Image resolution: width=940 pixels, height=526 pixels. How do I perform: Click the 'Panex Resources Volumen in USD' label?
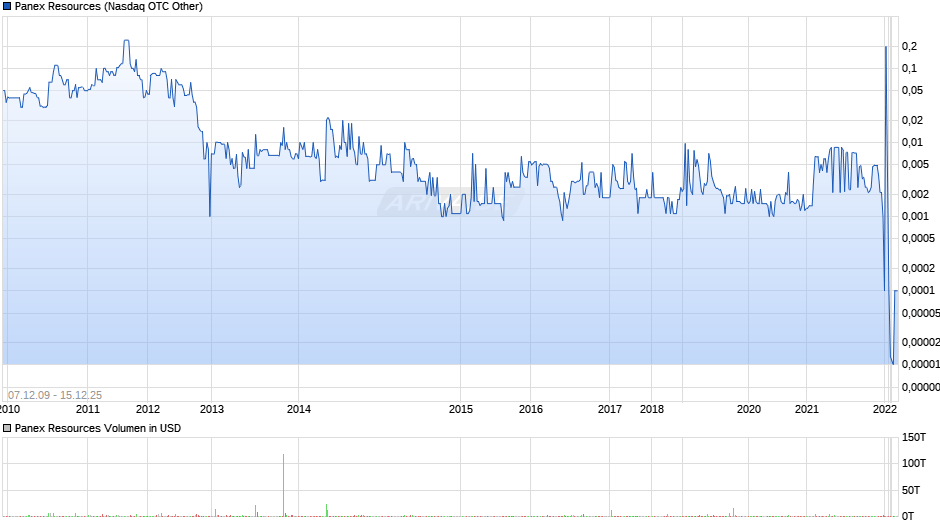click(x=98, y=428)
